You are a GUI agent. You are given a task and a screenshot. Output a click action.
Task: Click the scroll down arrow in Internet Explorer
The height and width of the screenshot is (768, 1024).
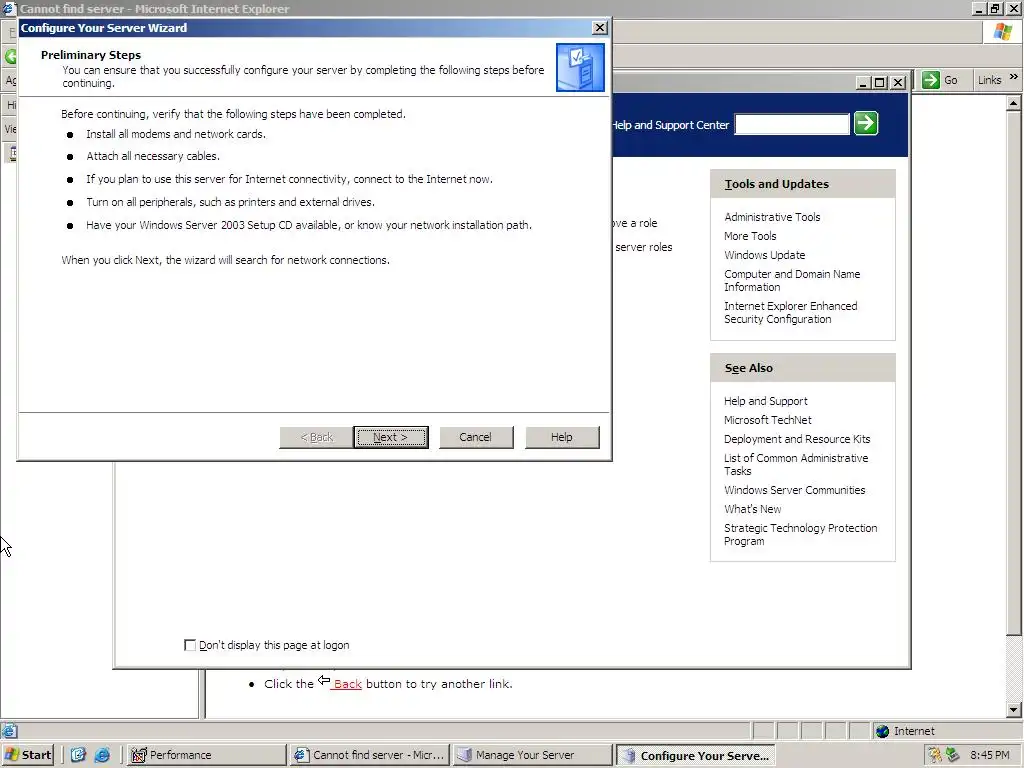pyautogui.click(x=1014, y=710)
